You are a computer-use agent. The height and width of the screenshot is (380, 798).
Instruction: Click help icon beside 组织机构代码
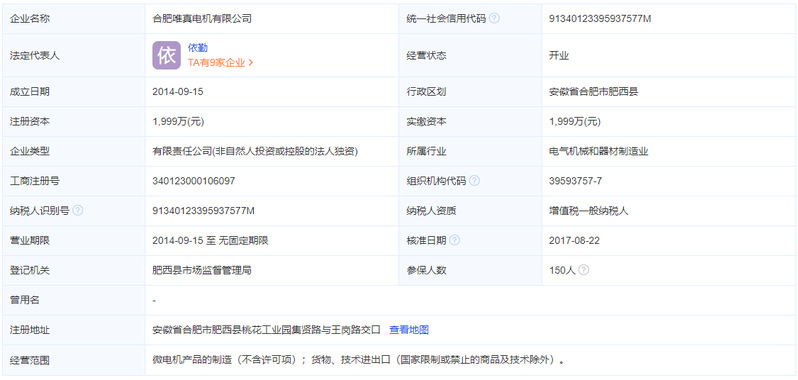point(474,181)
